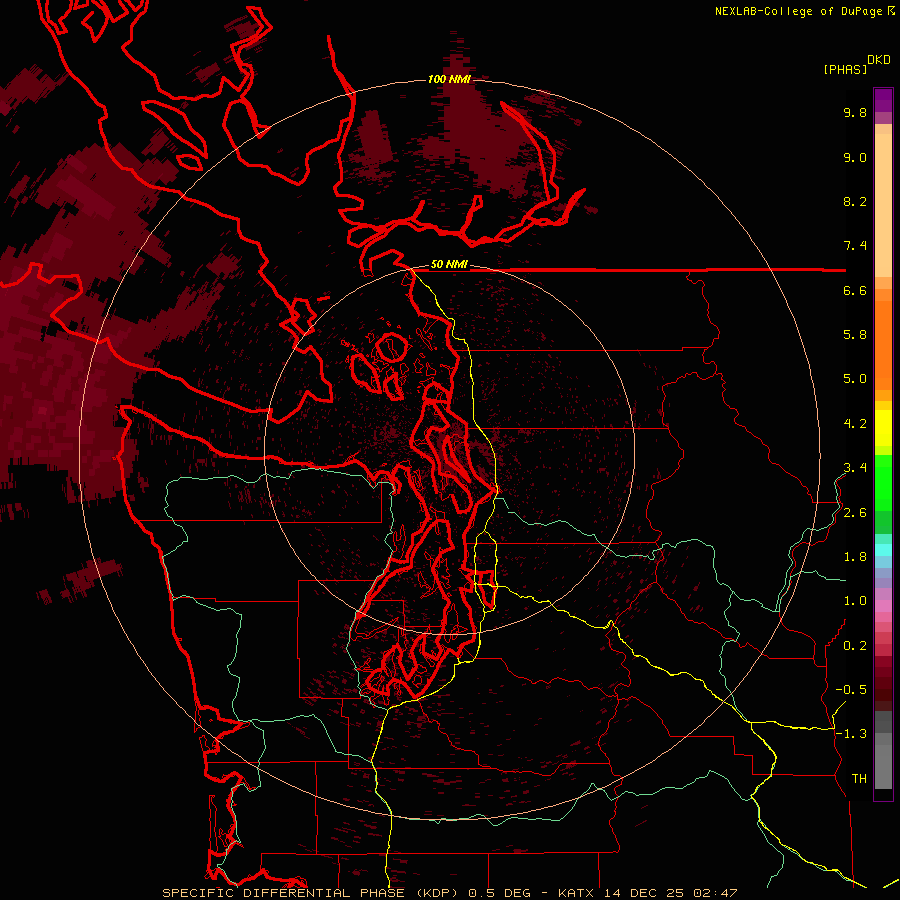Click the TH legend label

coord(859,779)
